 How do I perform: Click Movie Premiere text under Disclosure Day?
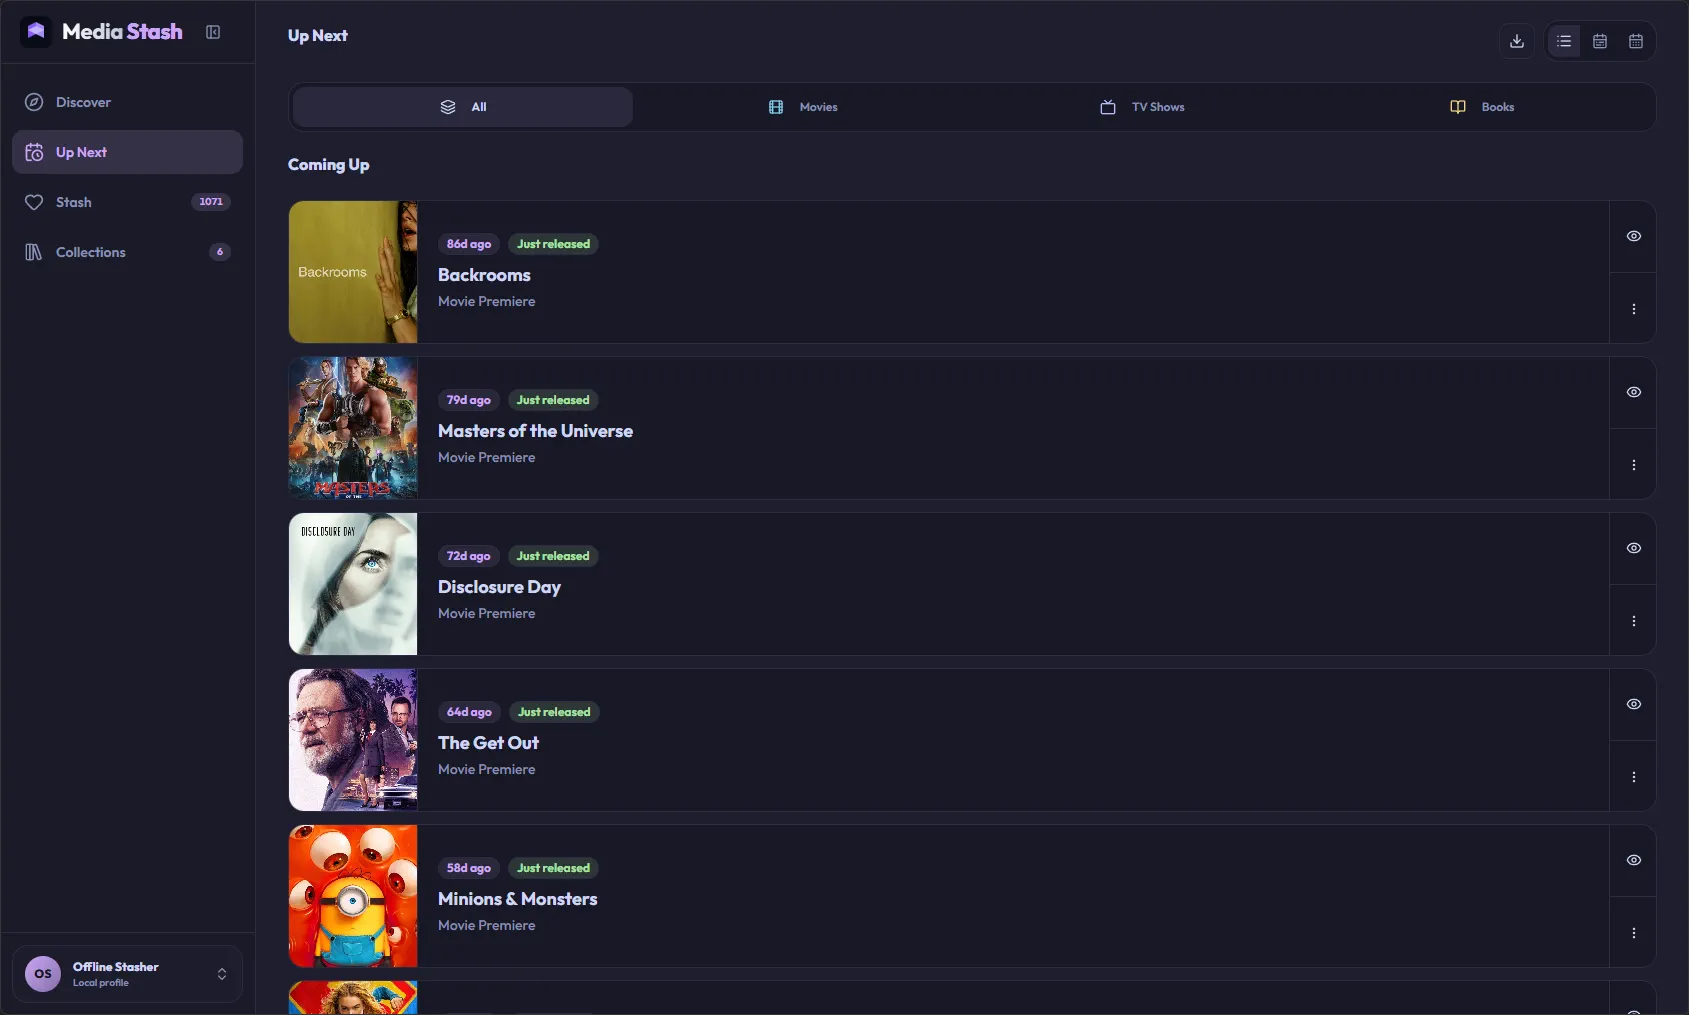[486, 613]
